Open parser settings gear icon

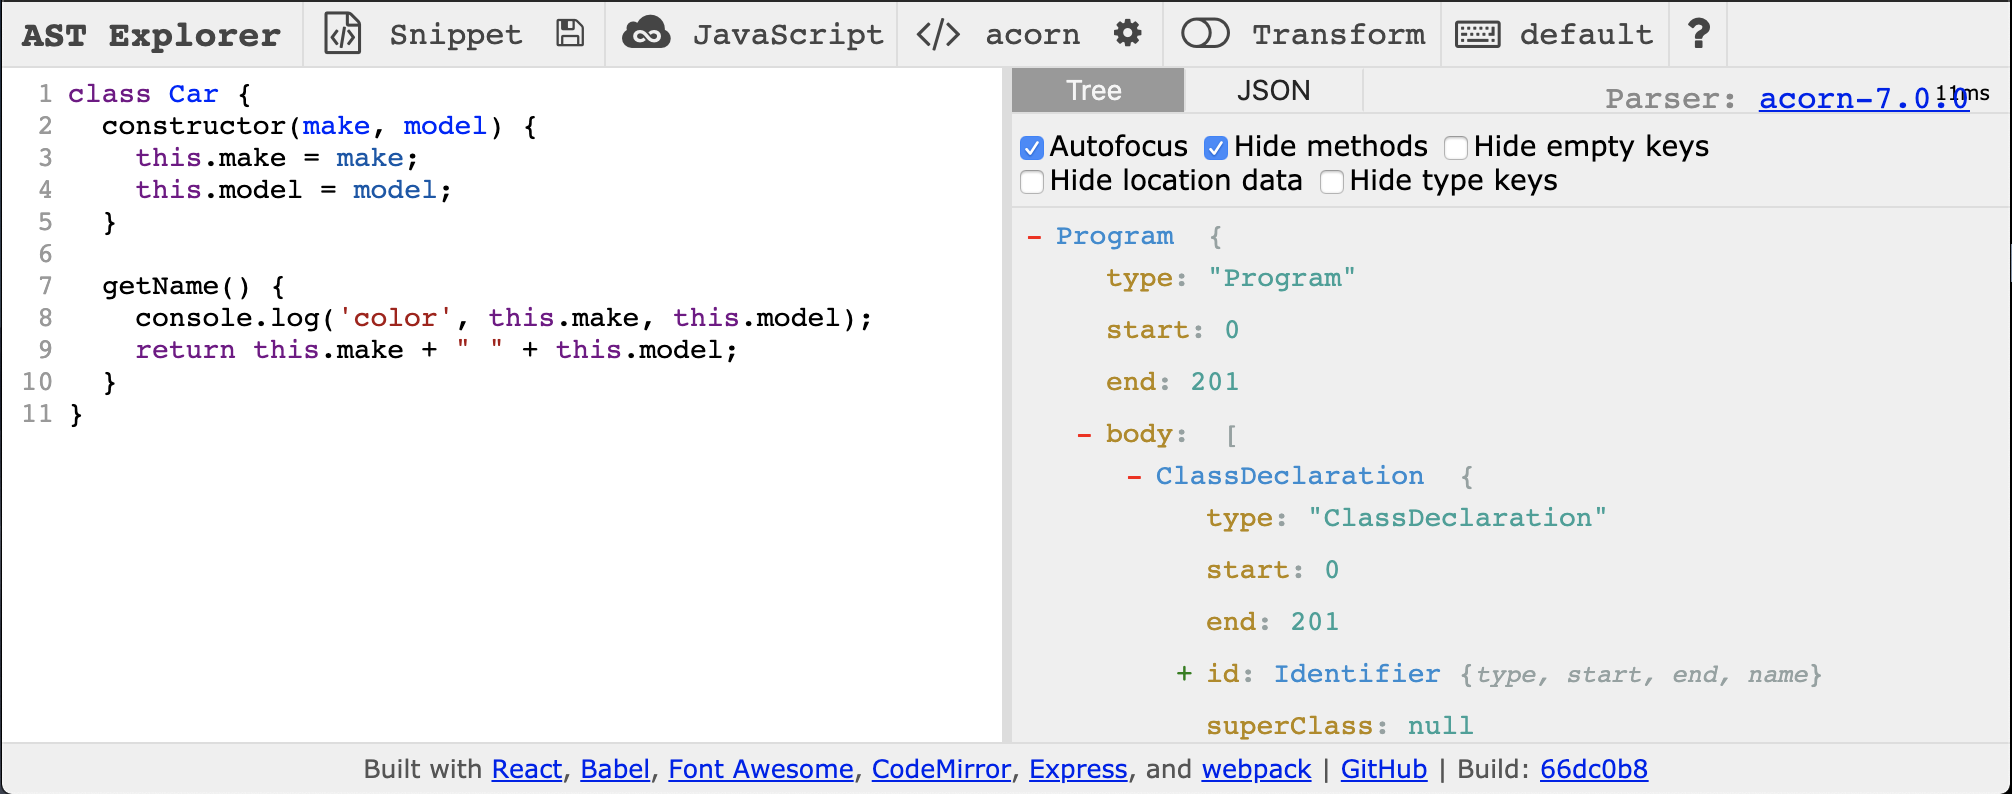click(1128, 34)
